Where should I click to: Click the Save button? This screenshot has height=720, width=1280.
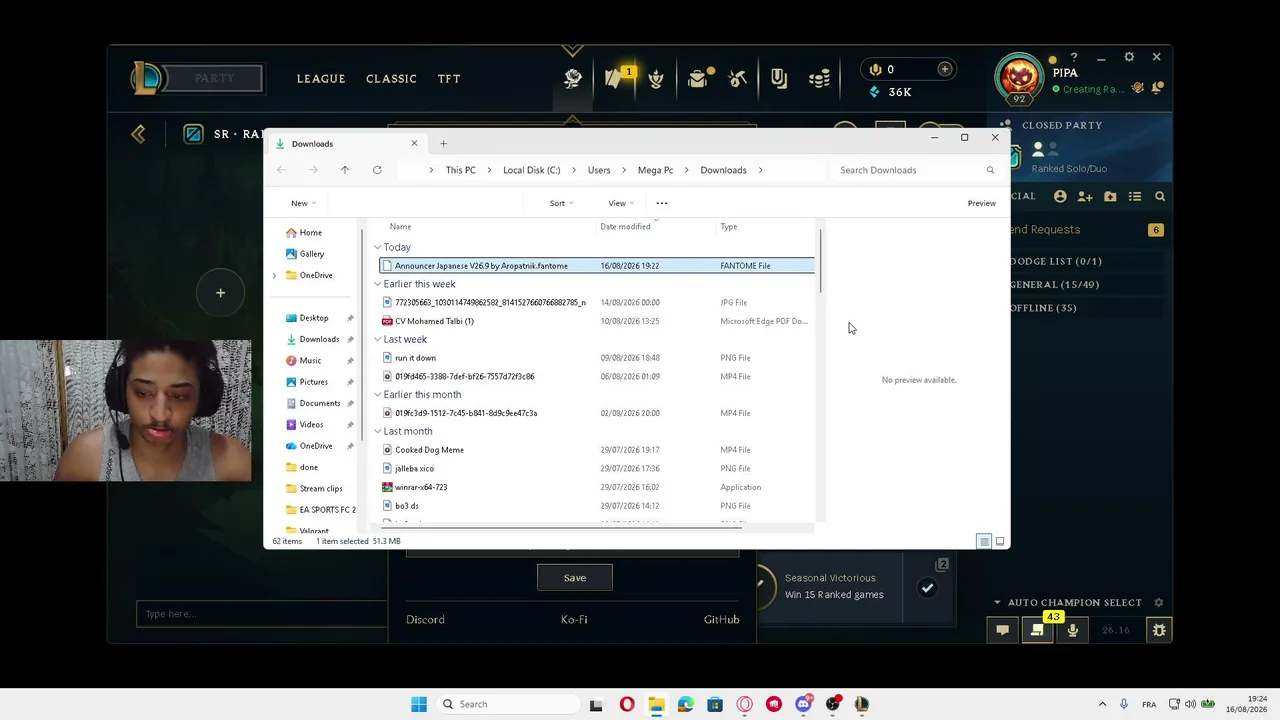[575, 578]
